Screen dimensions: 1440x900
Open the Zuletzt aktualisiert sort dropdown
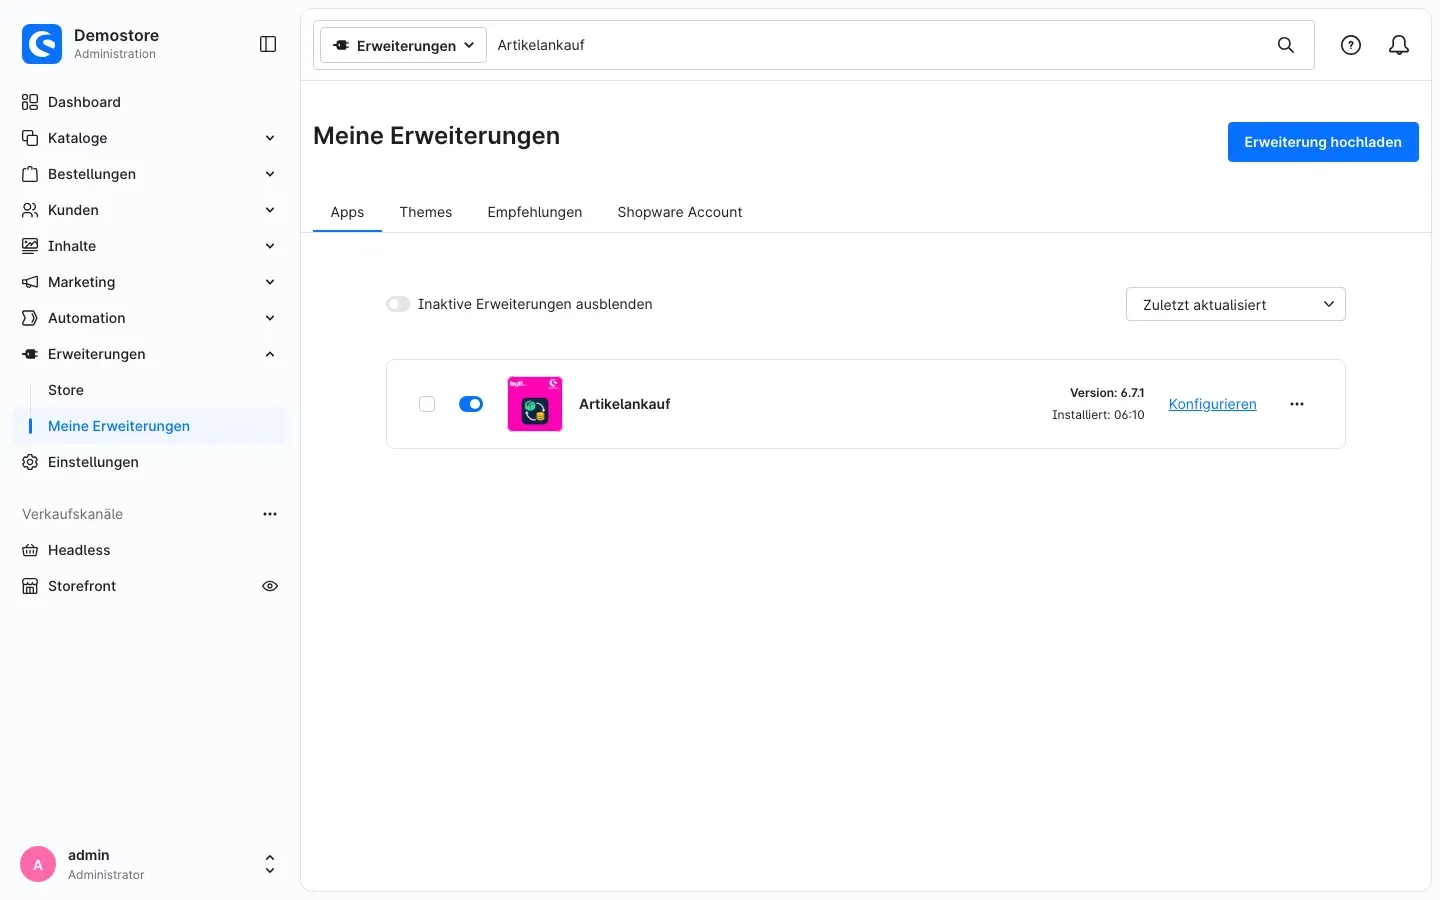1236,304
